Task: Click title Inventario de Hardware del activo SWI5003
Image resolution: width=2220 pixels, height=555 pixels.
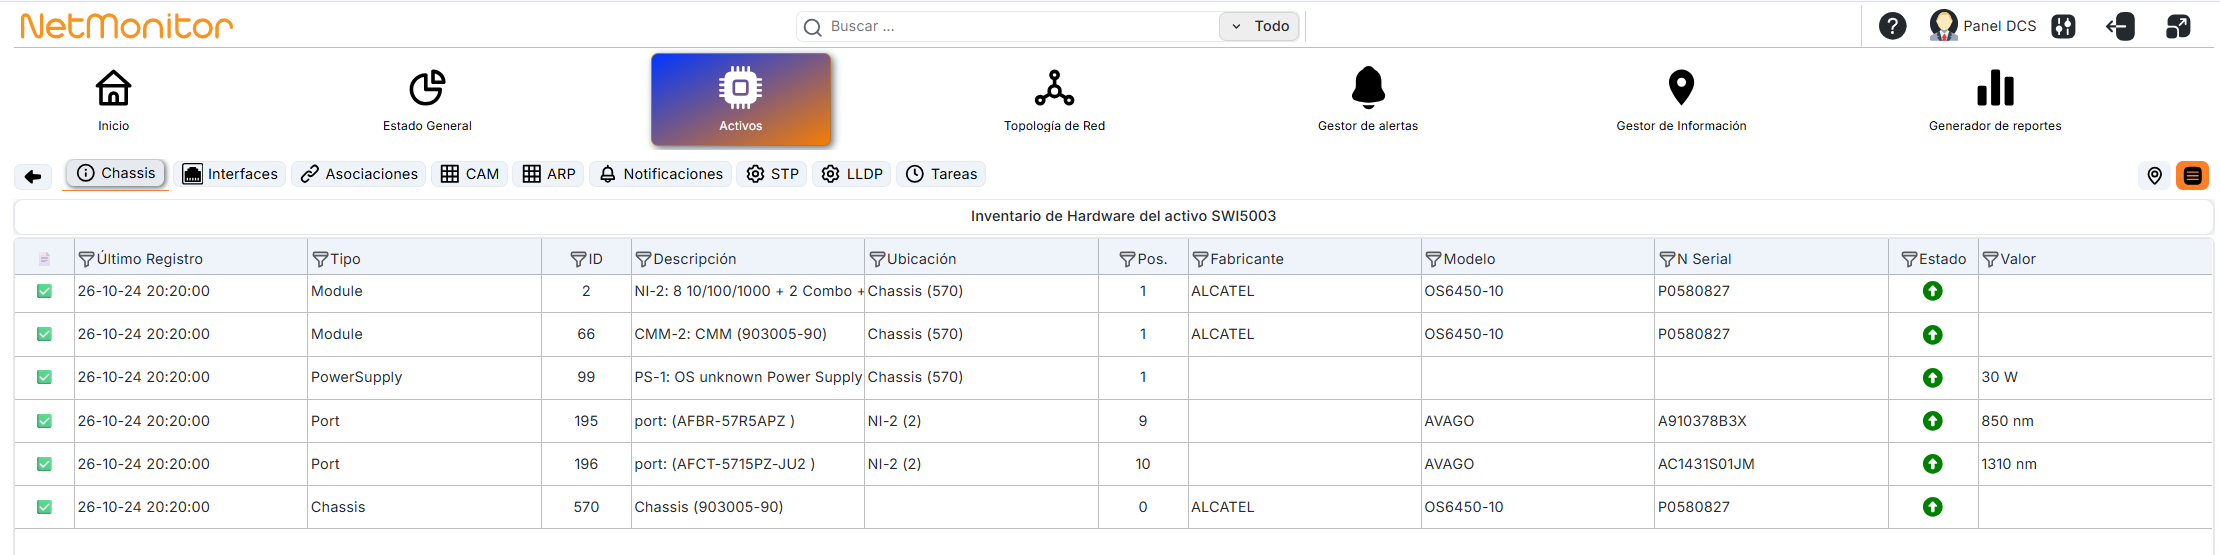Action: tap(1123, 216)
